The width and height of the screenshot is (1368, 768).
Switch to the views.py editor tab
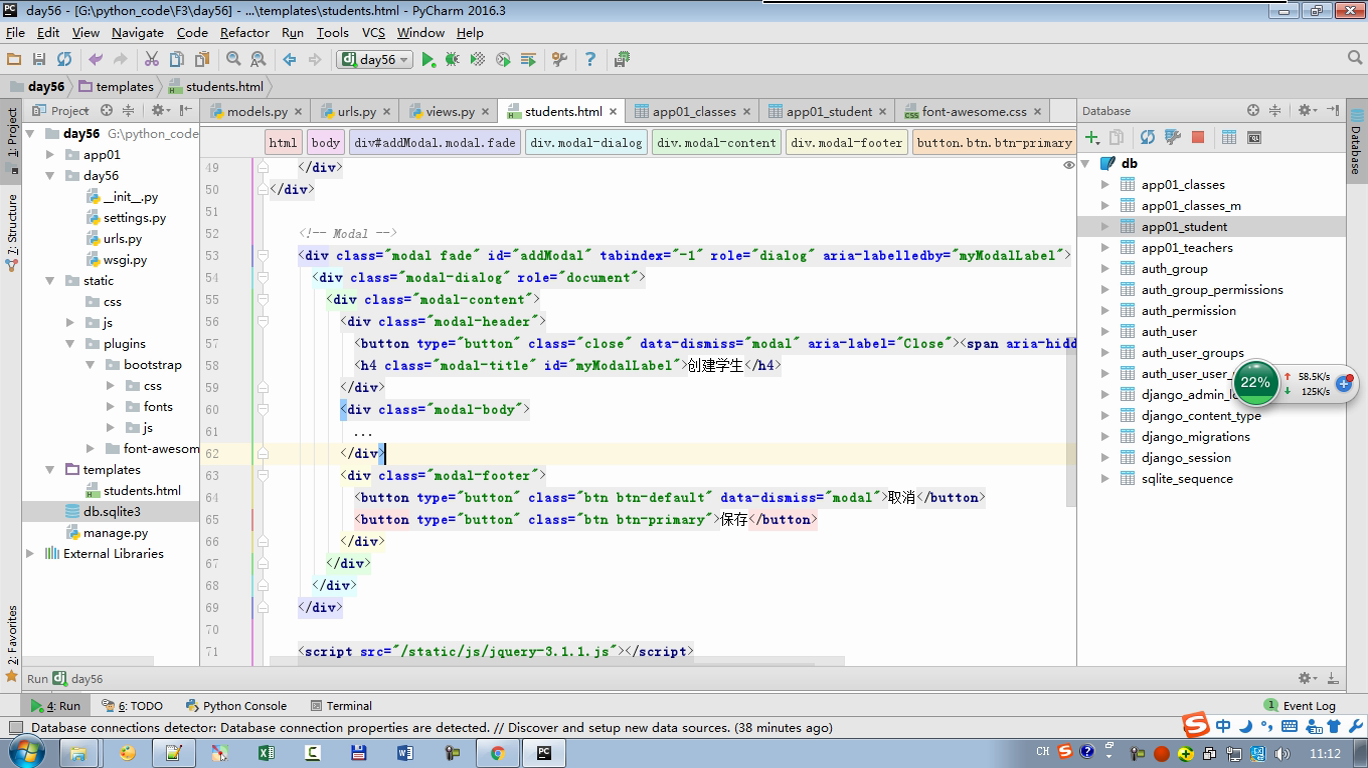click(449, 112)
